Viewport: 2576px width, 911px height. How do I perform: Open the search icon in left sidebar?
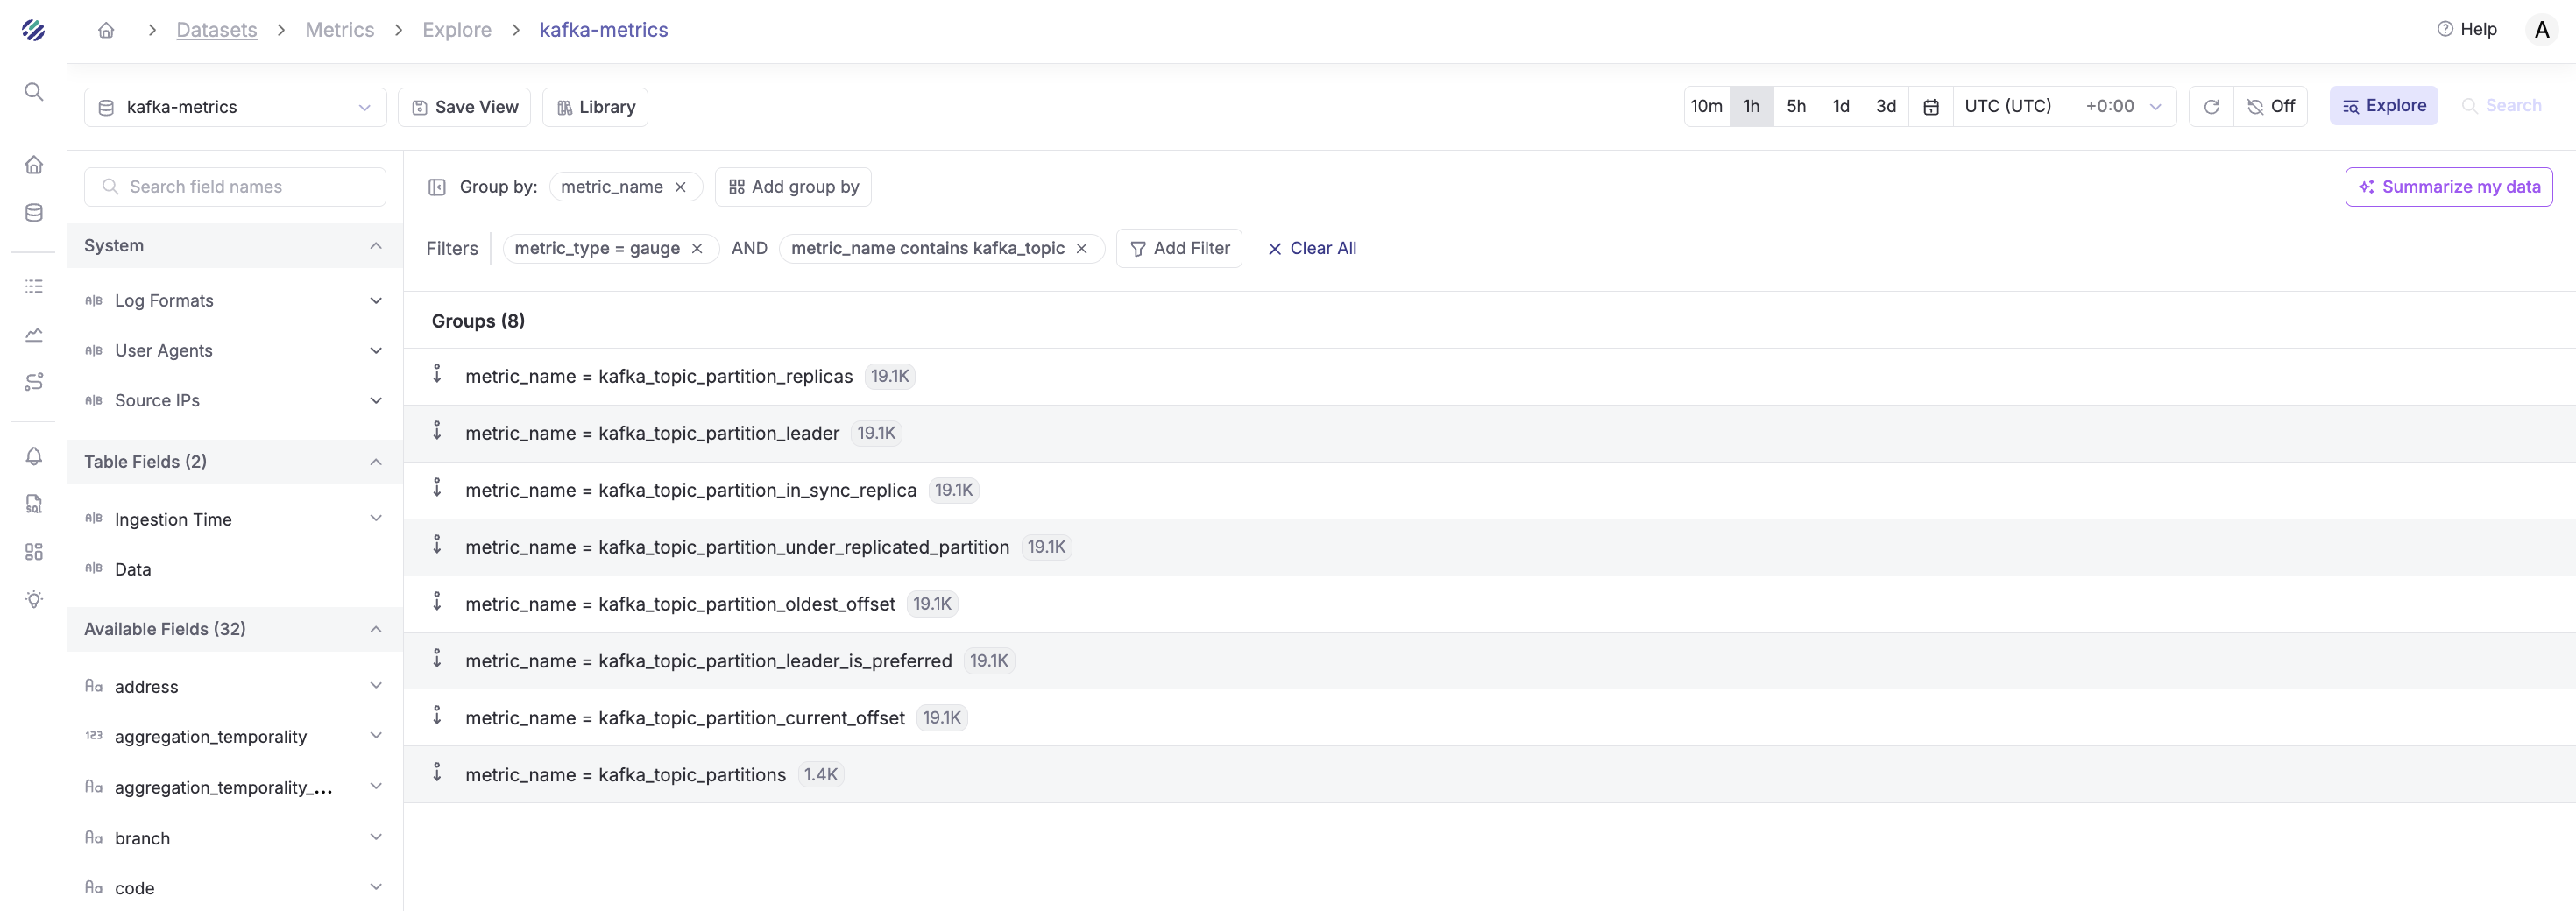click(34, 92)
